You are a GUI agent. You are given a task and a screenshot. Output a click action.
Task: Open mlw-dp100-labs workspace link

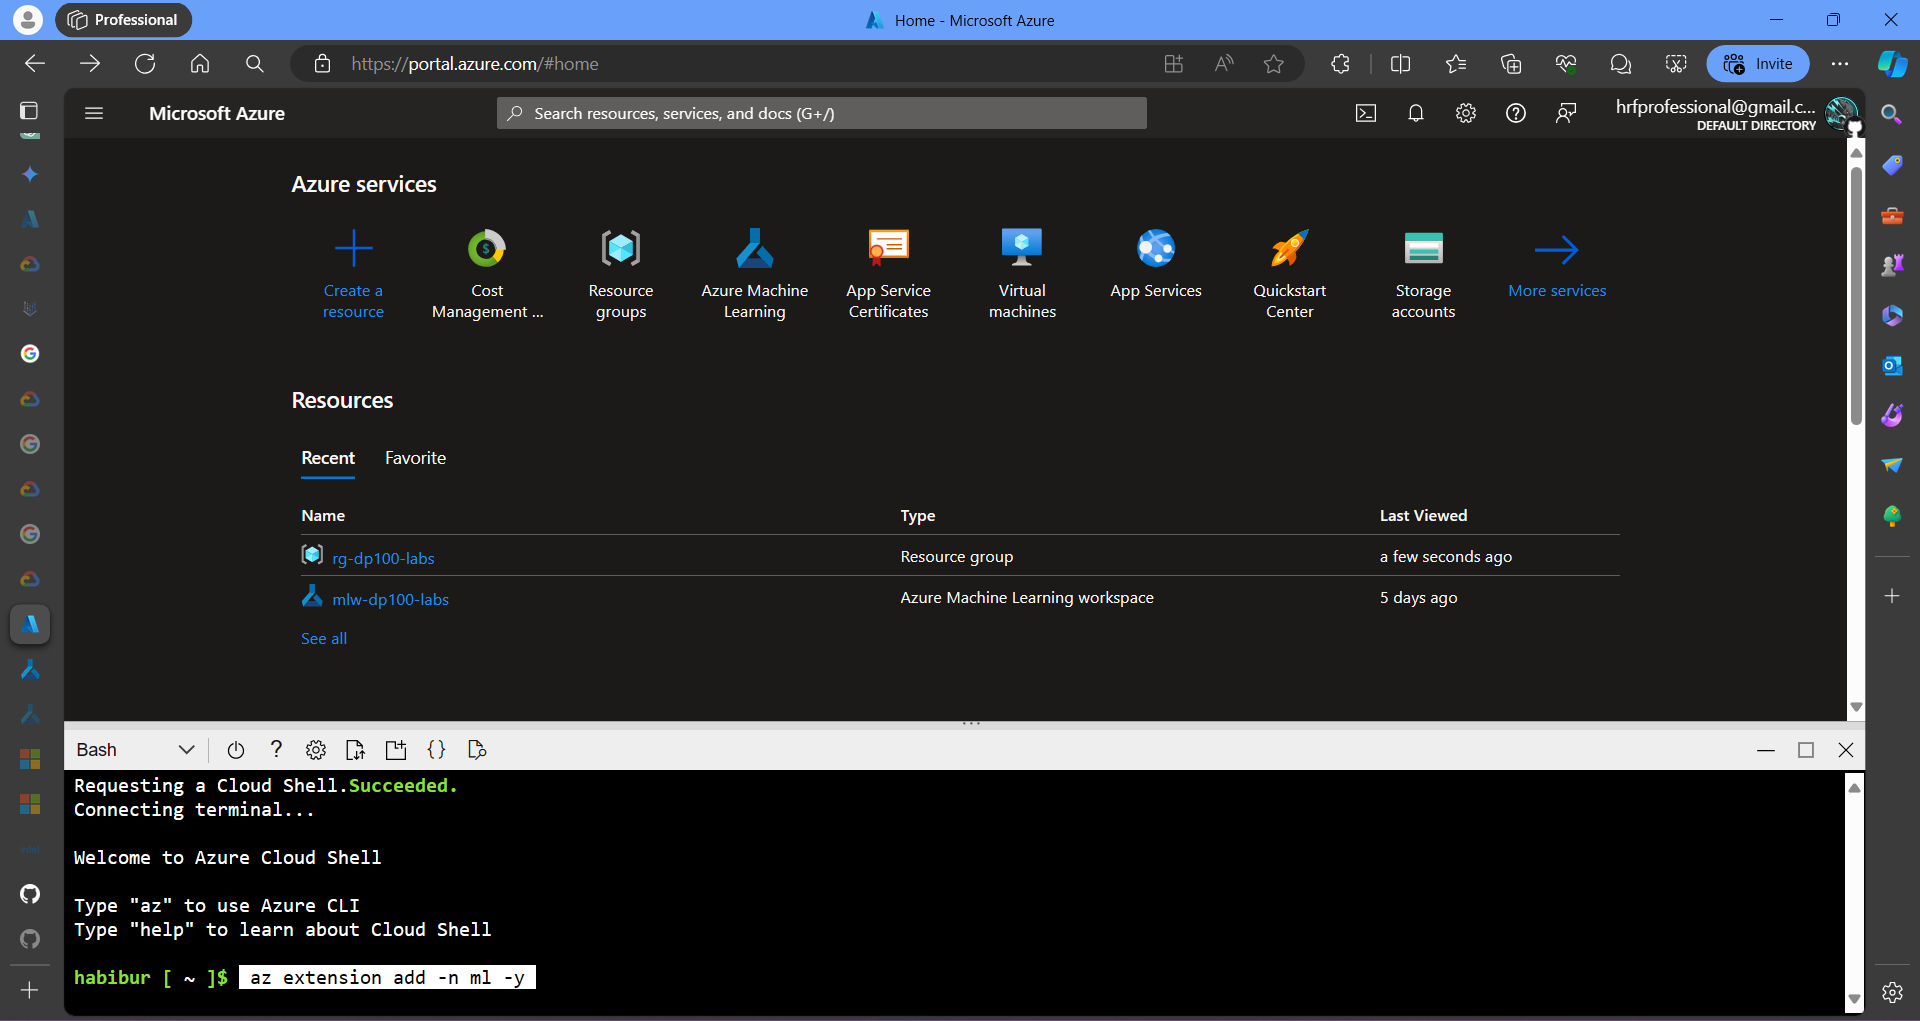point(390,599)
